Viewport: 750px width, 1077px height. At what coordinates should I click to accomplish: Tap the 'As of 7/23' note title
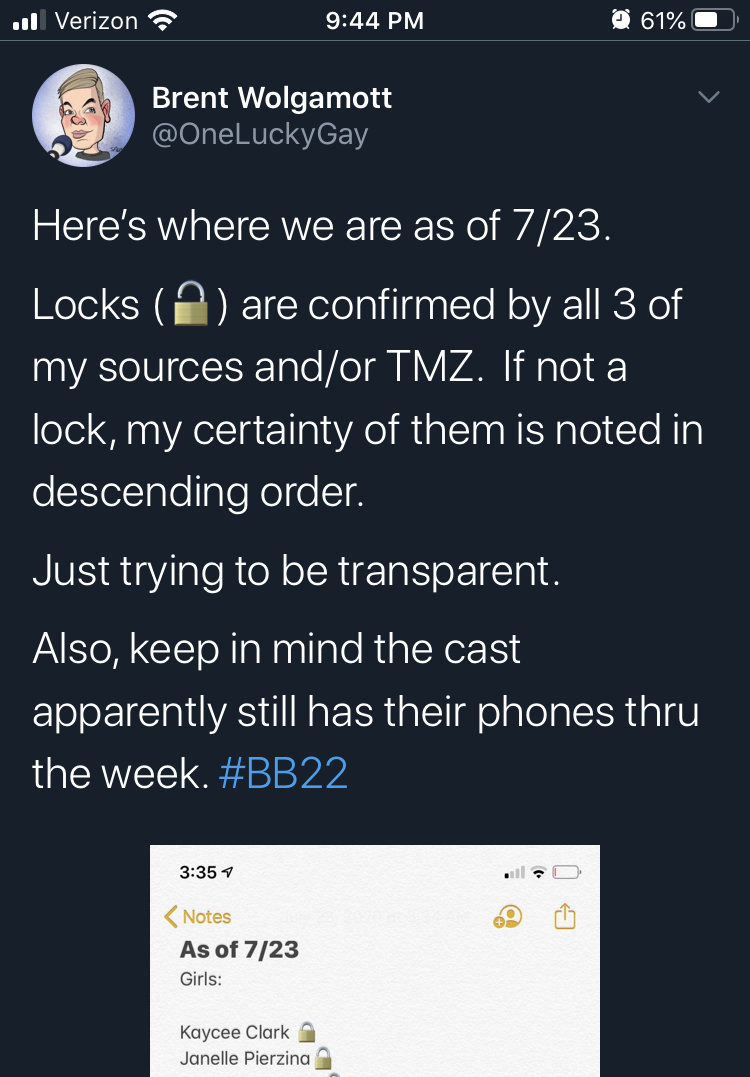tap(239, 950)
